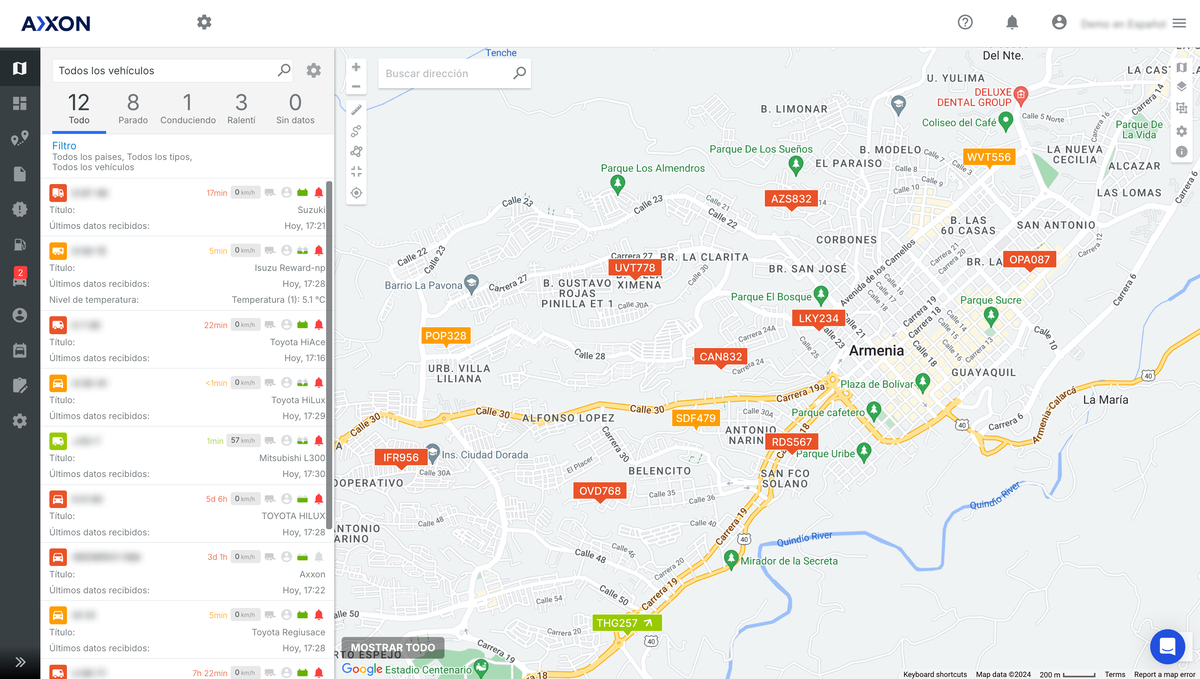Open the vehicle icon with badge 2
This screenshot has width=1200, height=679.
point(20,279)
